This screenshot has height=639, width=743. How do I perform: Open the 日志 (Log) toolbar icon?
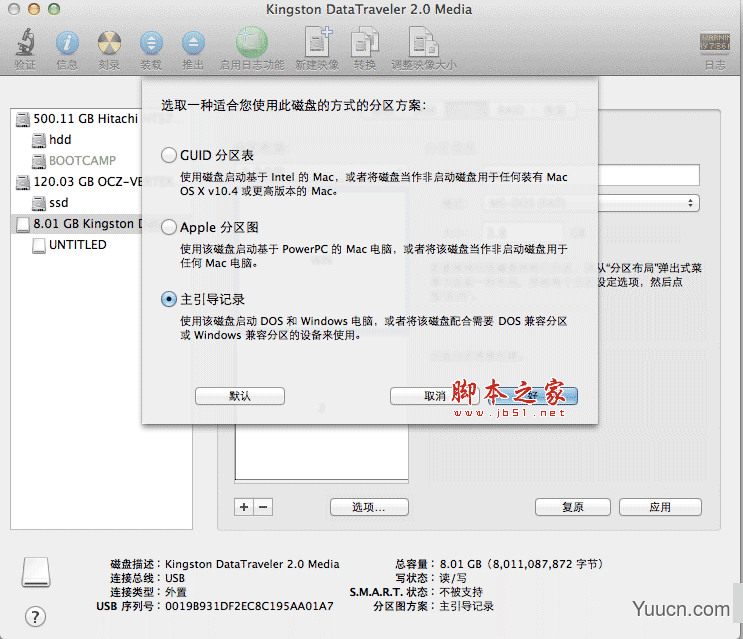pos(715,42)
